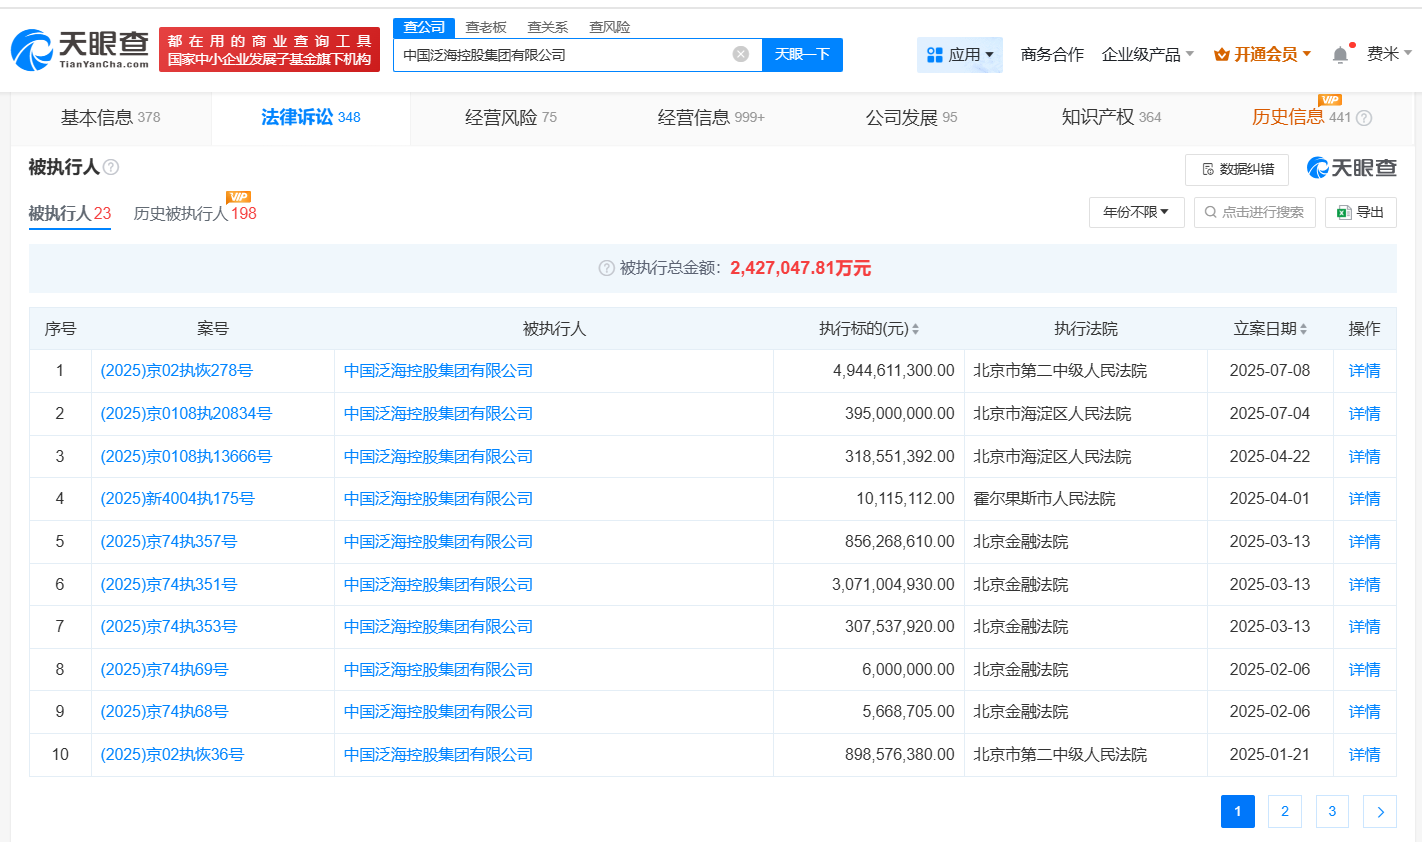Open the 法律诉讼 tab

coord(311,118)
